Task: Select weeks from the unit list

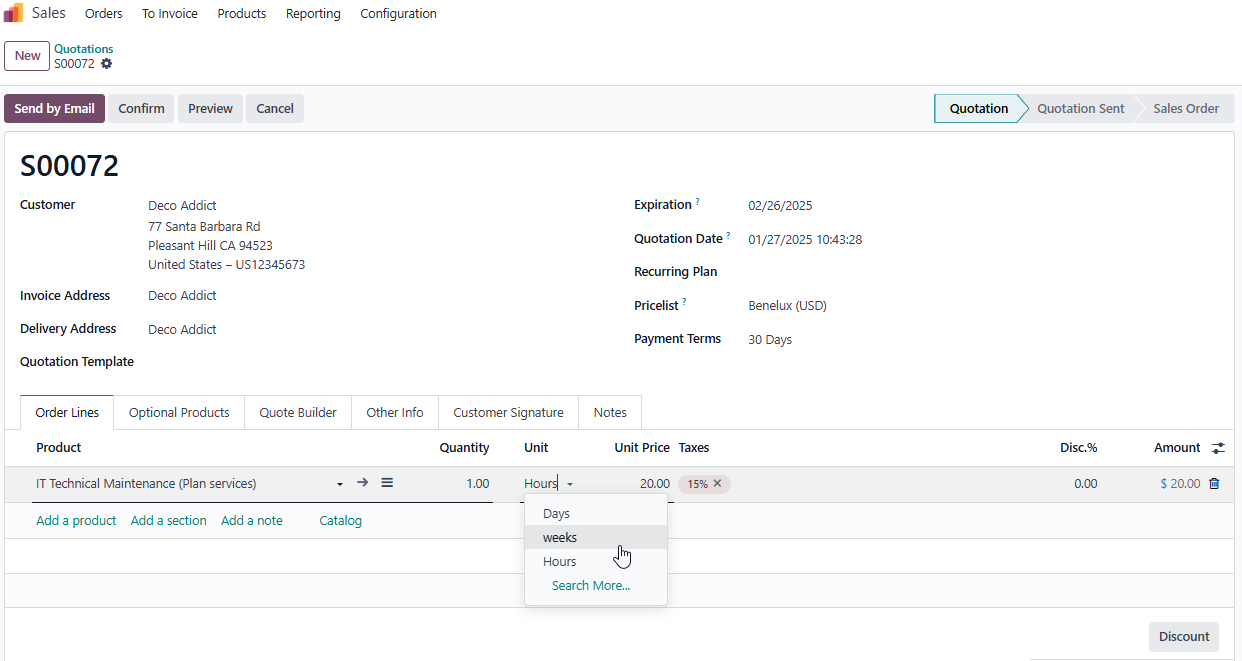Action: (x=560, y=538)
